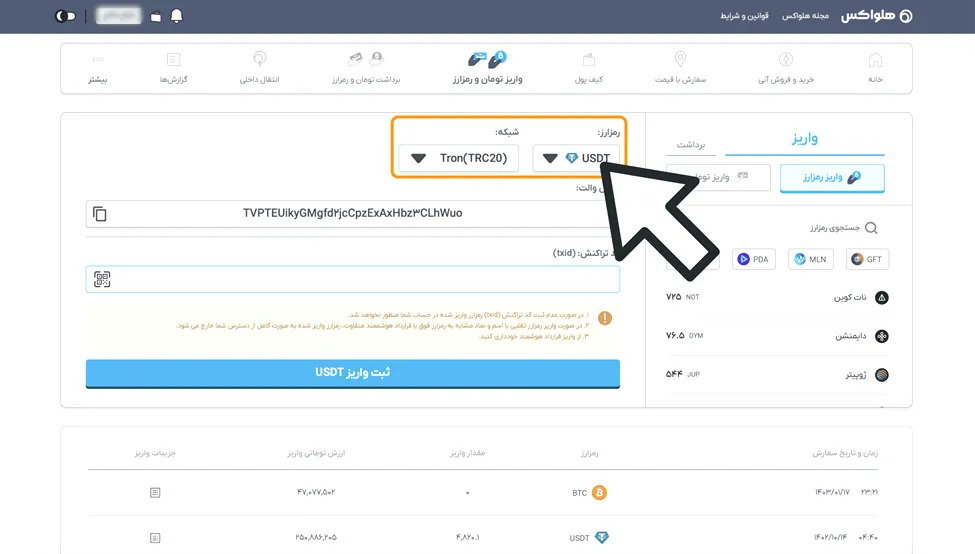Open the USDT currency dropdown
This screenshot has height=554, width=975.
[x=576, y=158]
